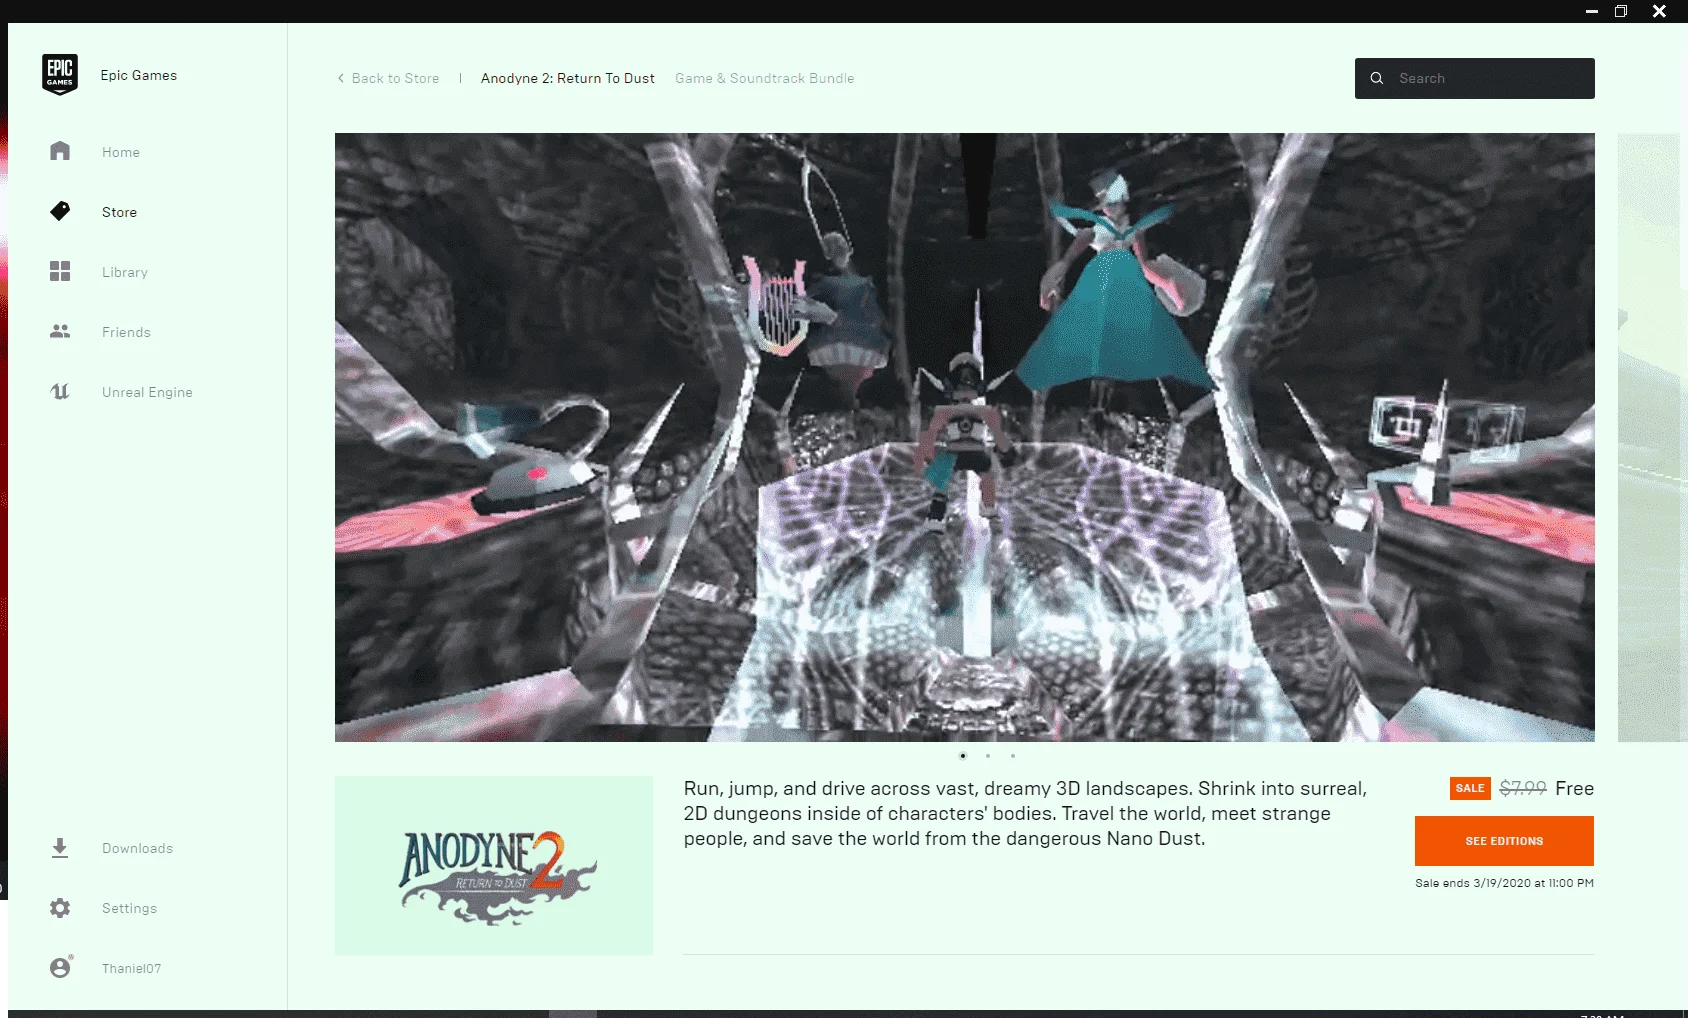
Task: Open the Unreal Engine menu label
Action: [147, 392]
